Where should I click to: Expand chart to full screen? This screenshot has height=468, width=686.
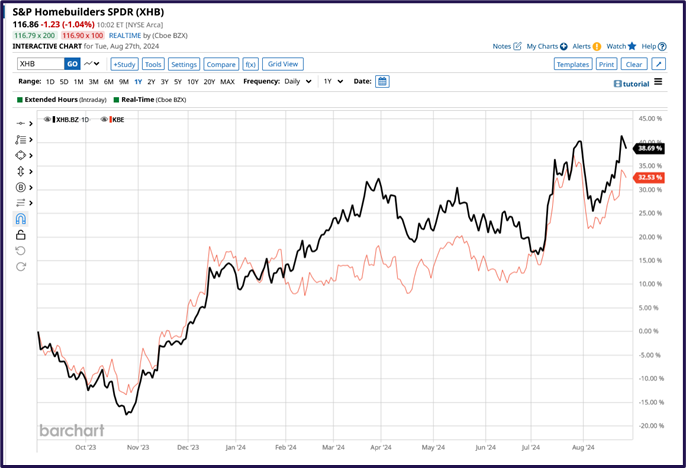coord(658,64)
